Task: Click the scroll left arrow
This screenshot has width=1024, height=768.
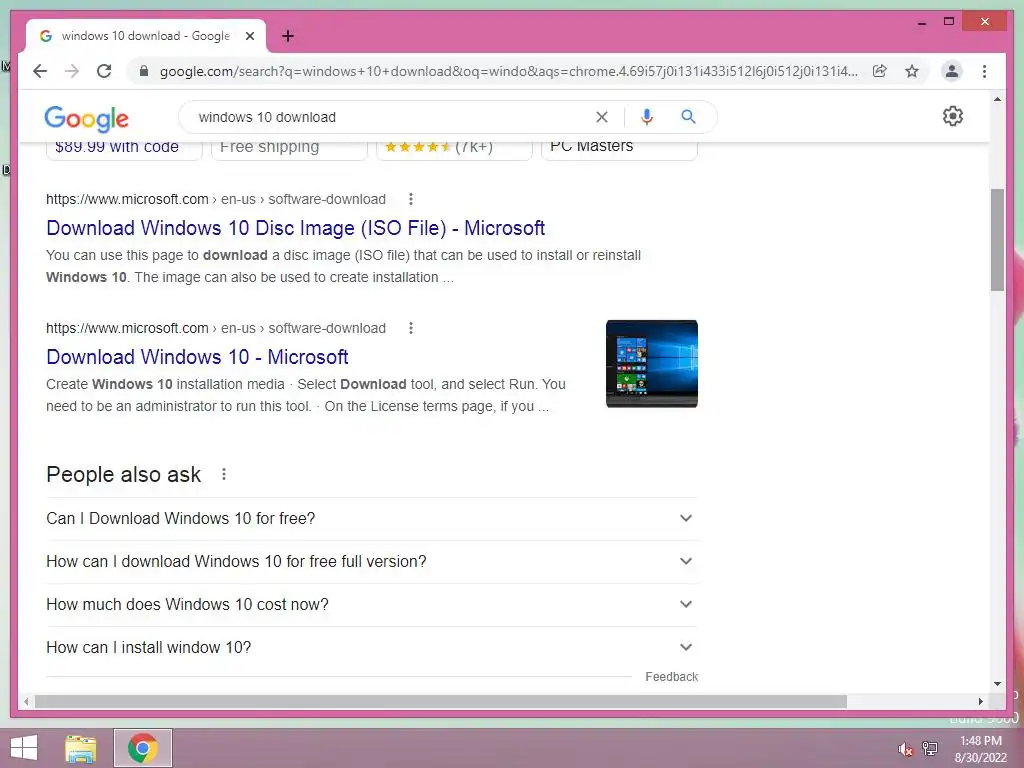Action: tap(26, 701)
